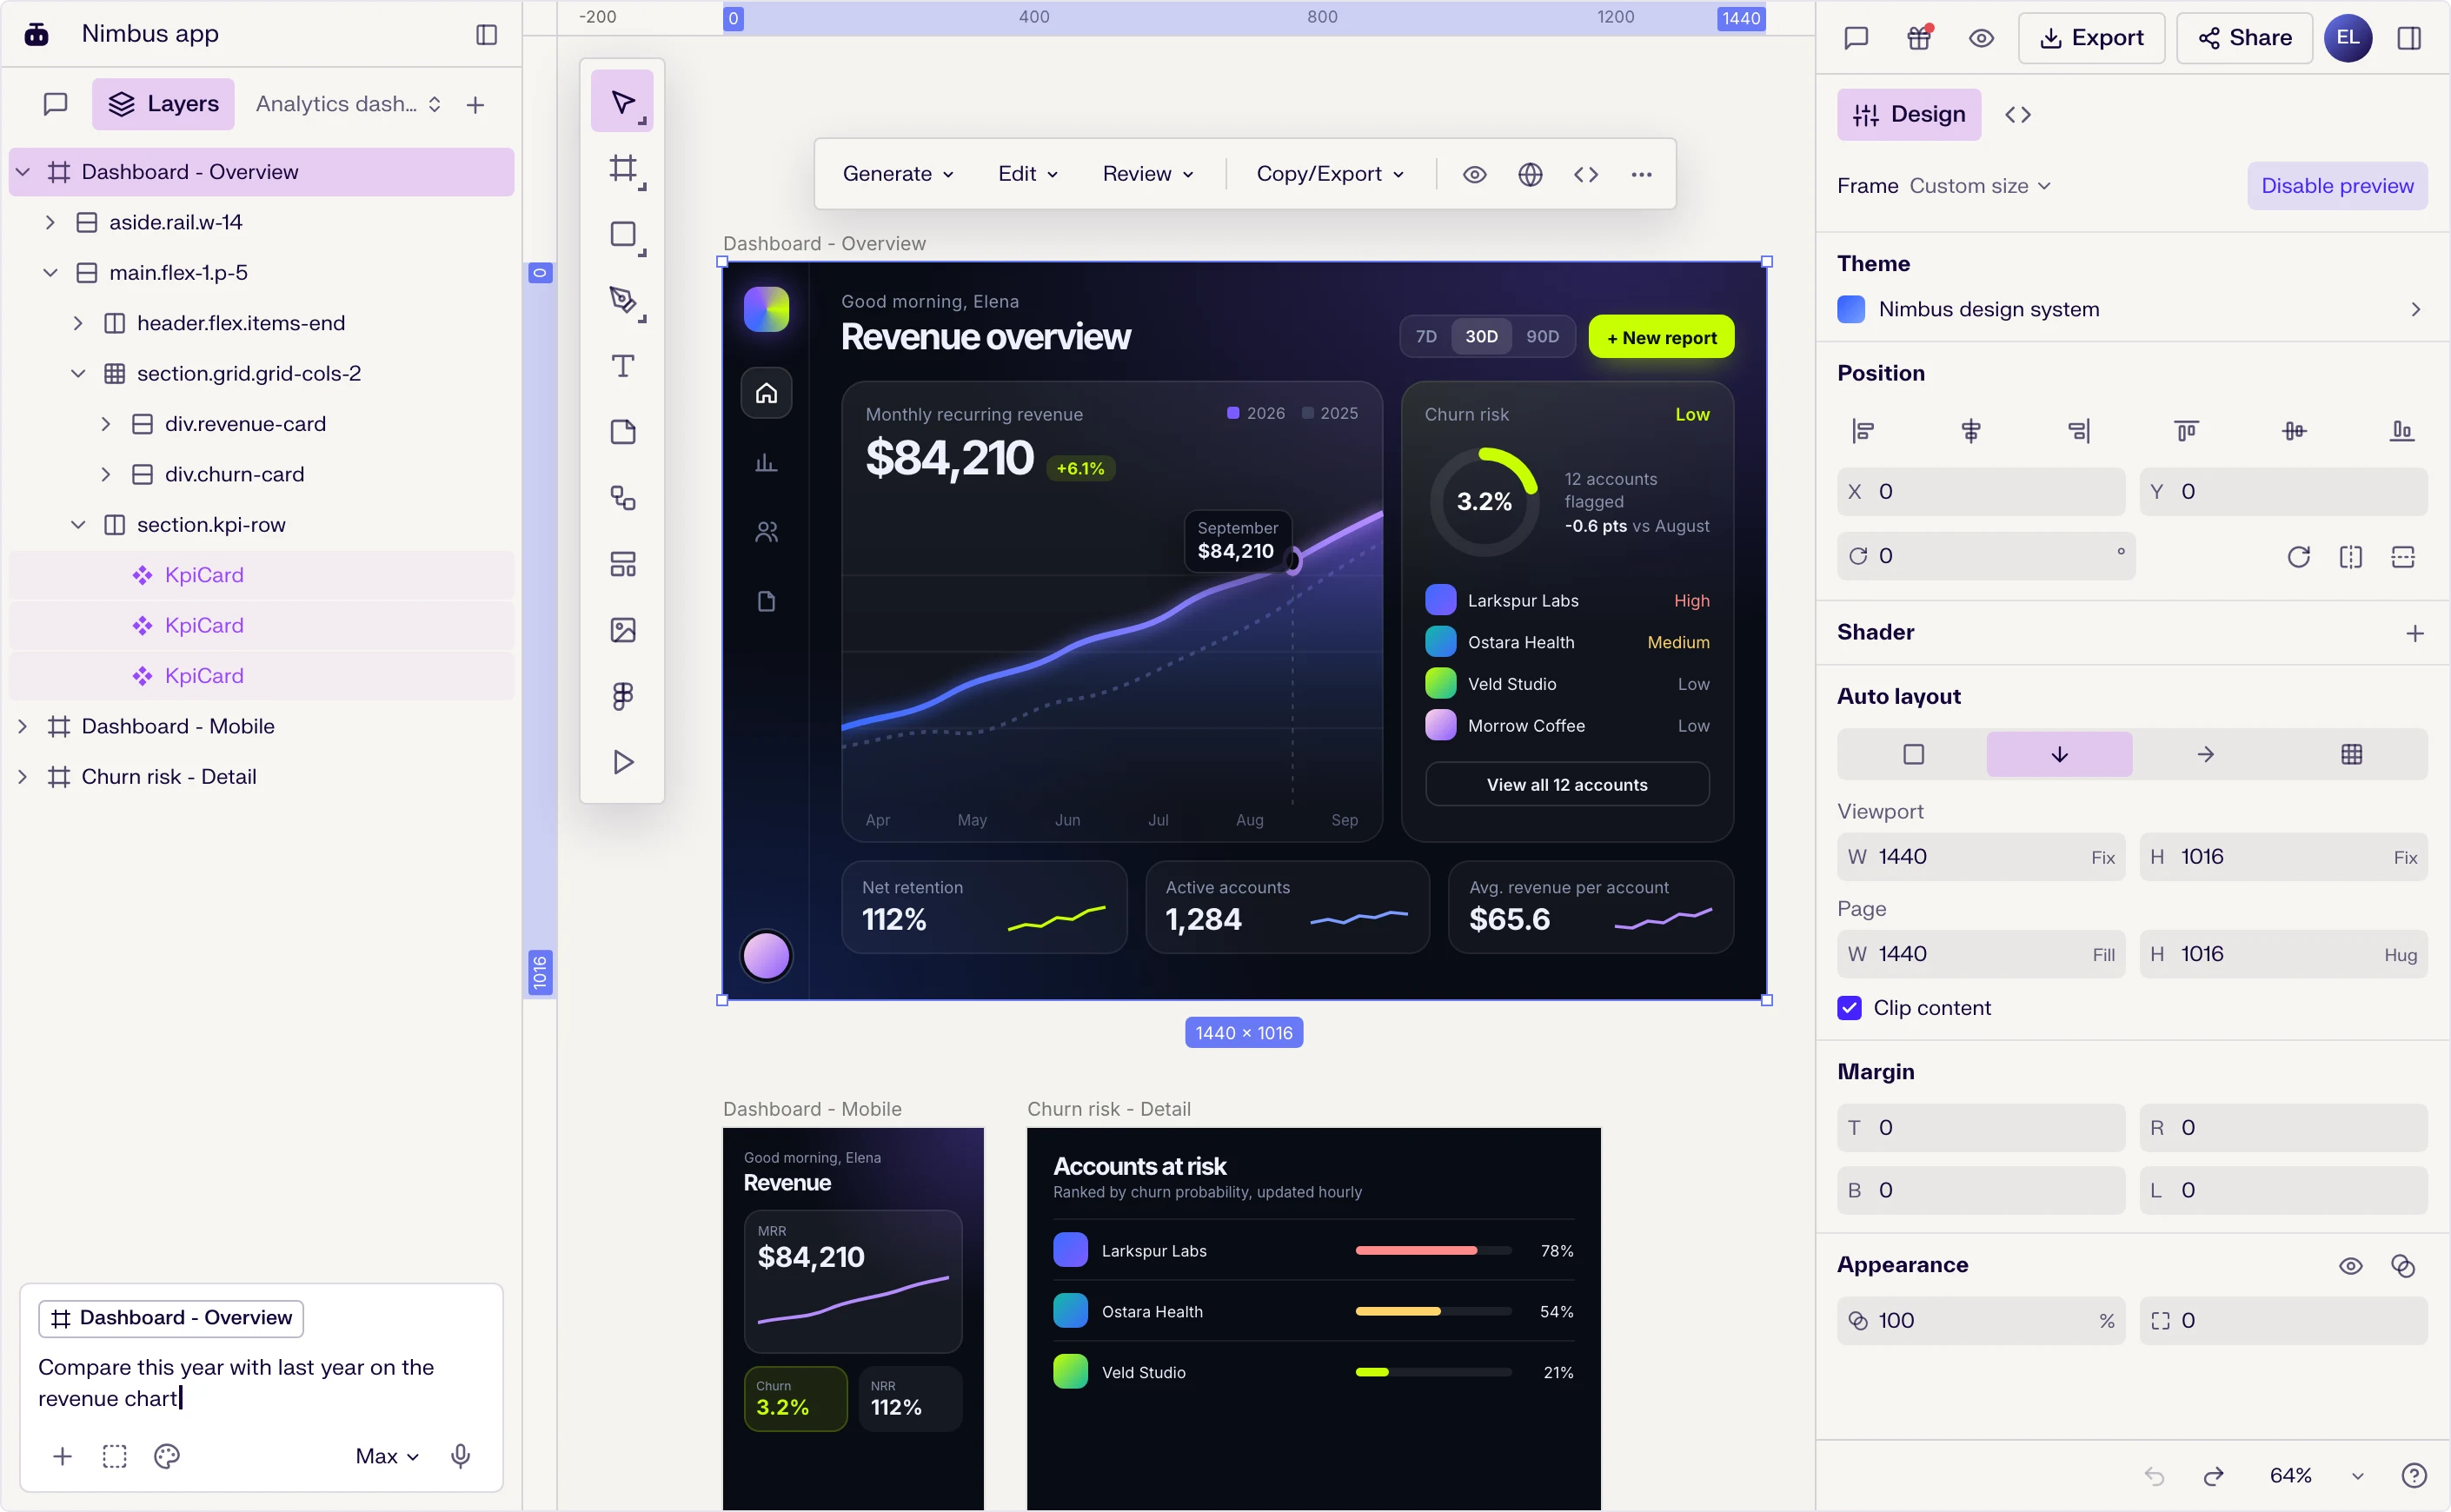The height and width of the screenshot is (1512, 2451).
Task: Click the Play preview tool
Action: coord(623,762)
